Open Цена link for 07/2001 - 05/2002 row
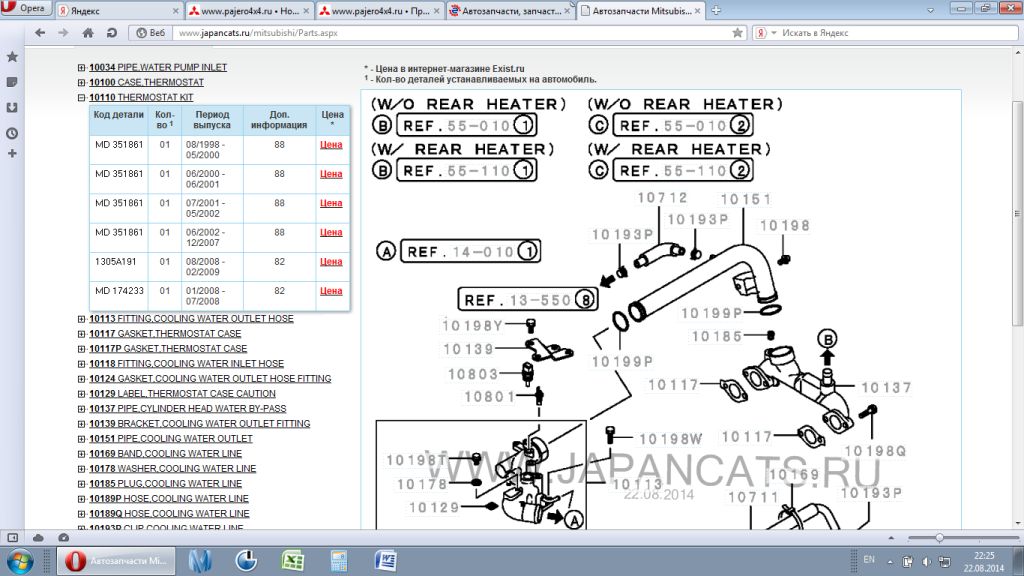This screenshot has width=1024, height=576. 331,203
